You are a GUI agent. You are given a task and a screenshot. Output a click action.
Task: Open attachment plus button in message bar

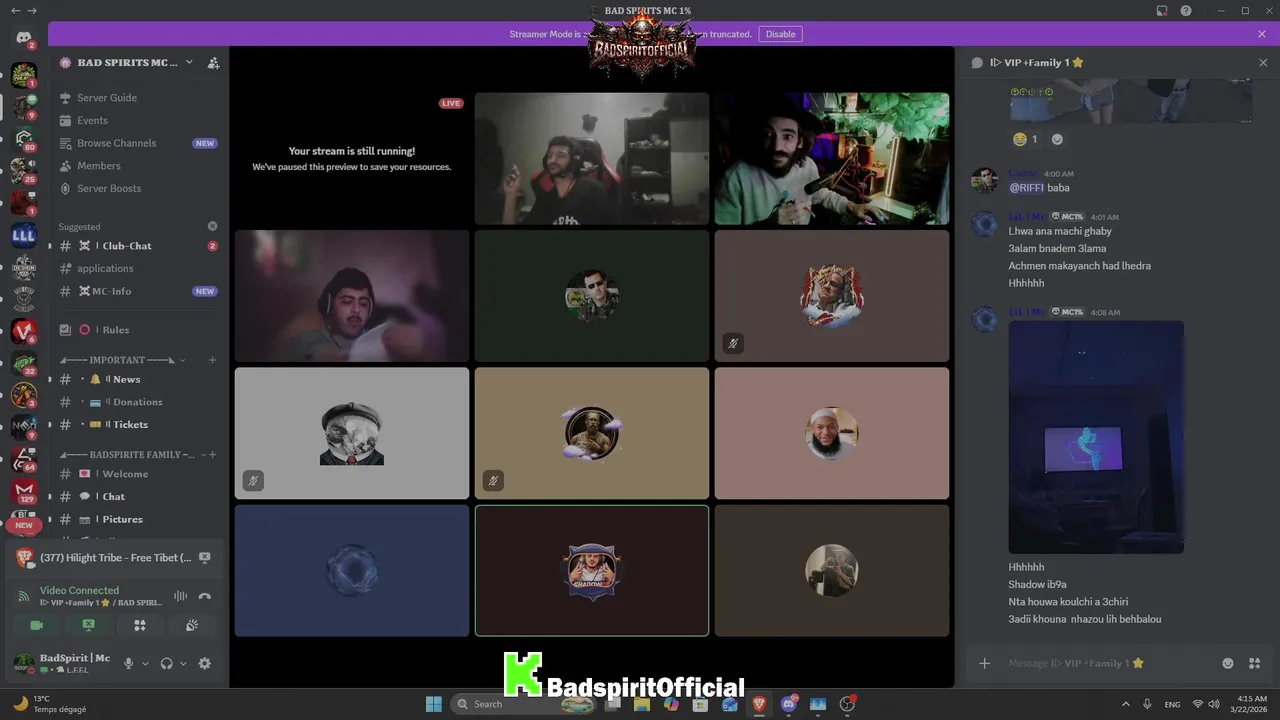coord(984,663)
